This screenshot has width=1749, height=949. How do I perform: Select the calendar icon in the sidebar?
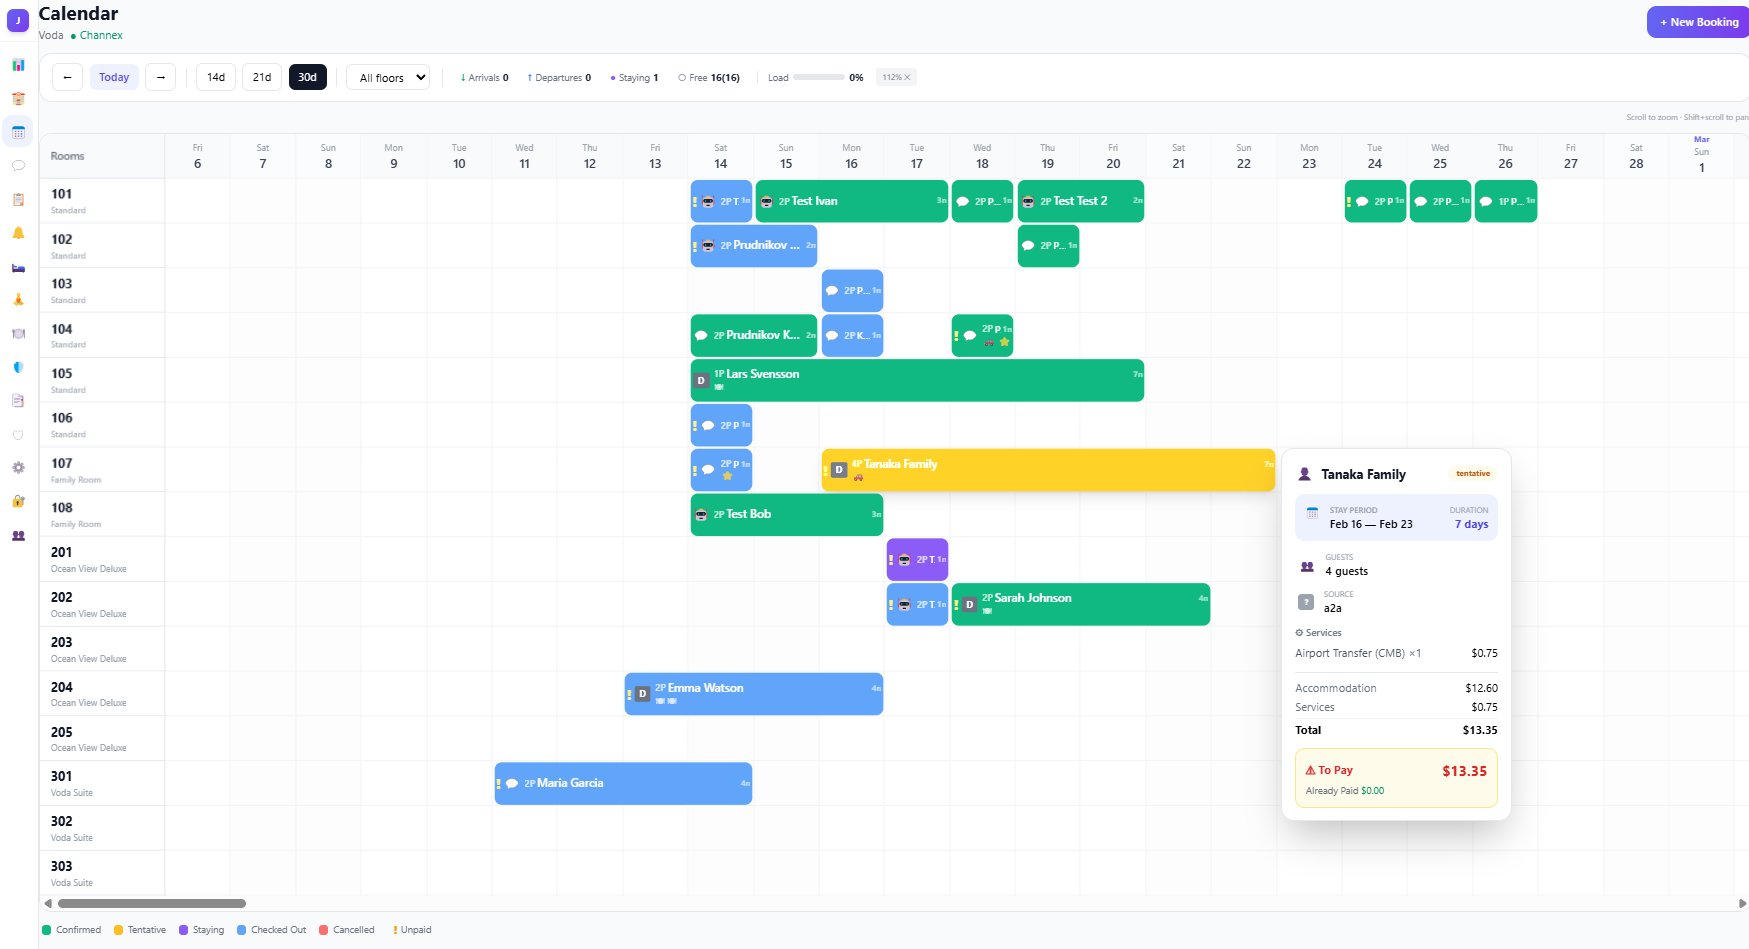(x=17, y=131)
